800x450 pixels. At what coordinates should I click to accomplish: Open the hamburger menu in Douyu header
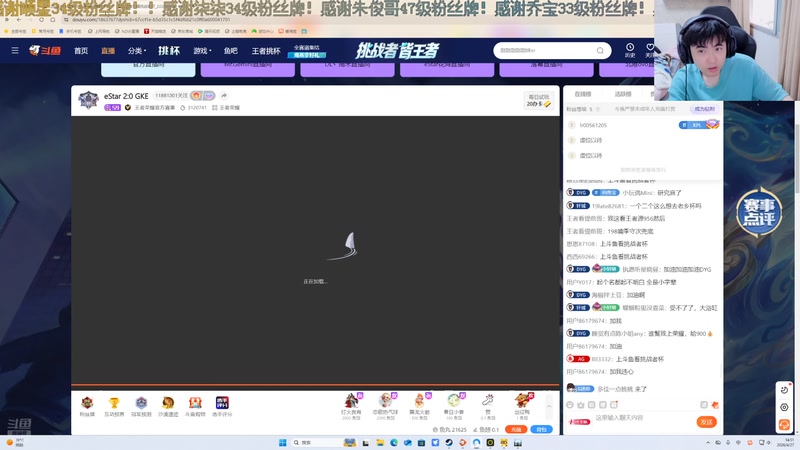[x=15, y=51]
